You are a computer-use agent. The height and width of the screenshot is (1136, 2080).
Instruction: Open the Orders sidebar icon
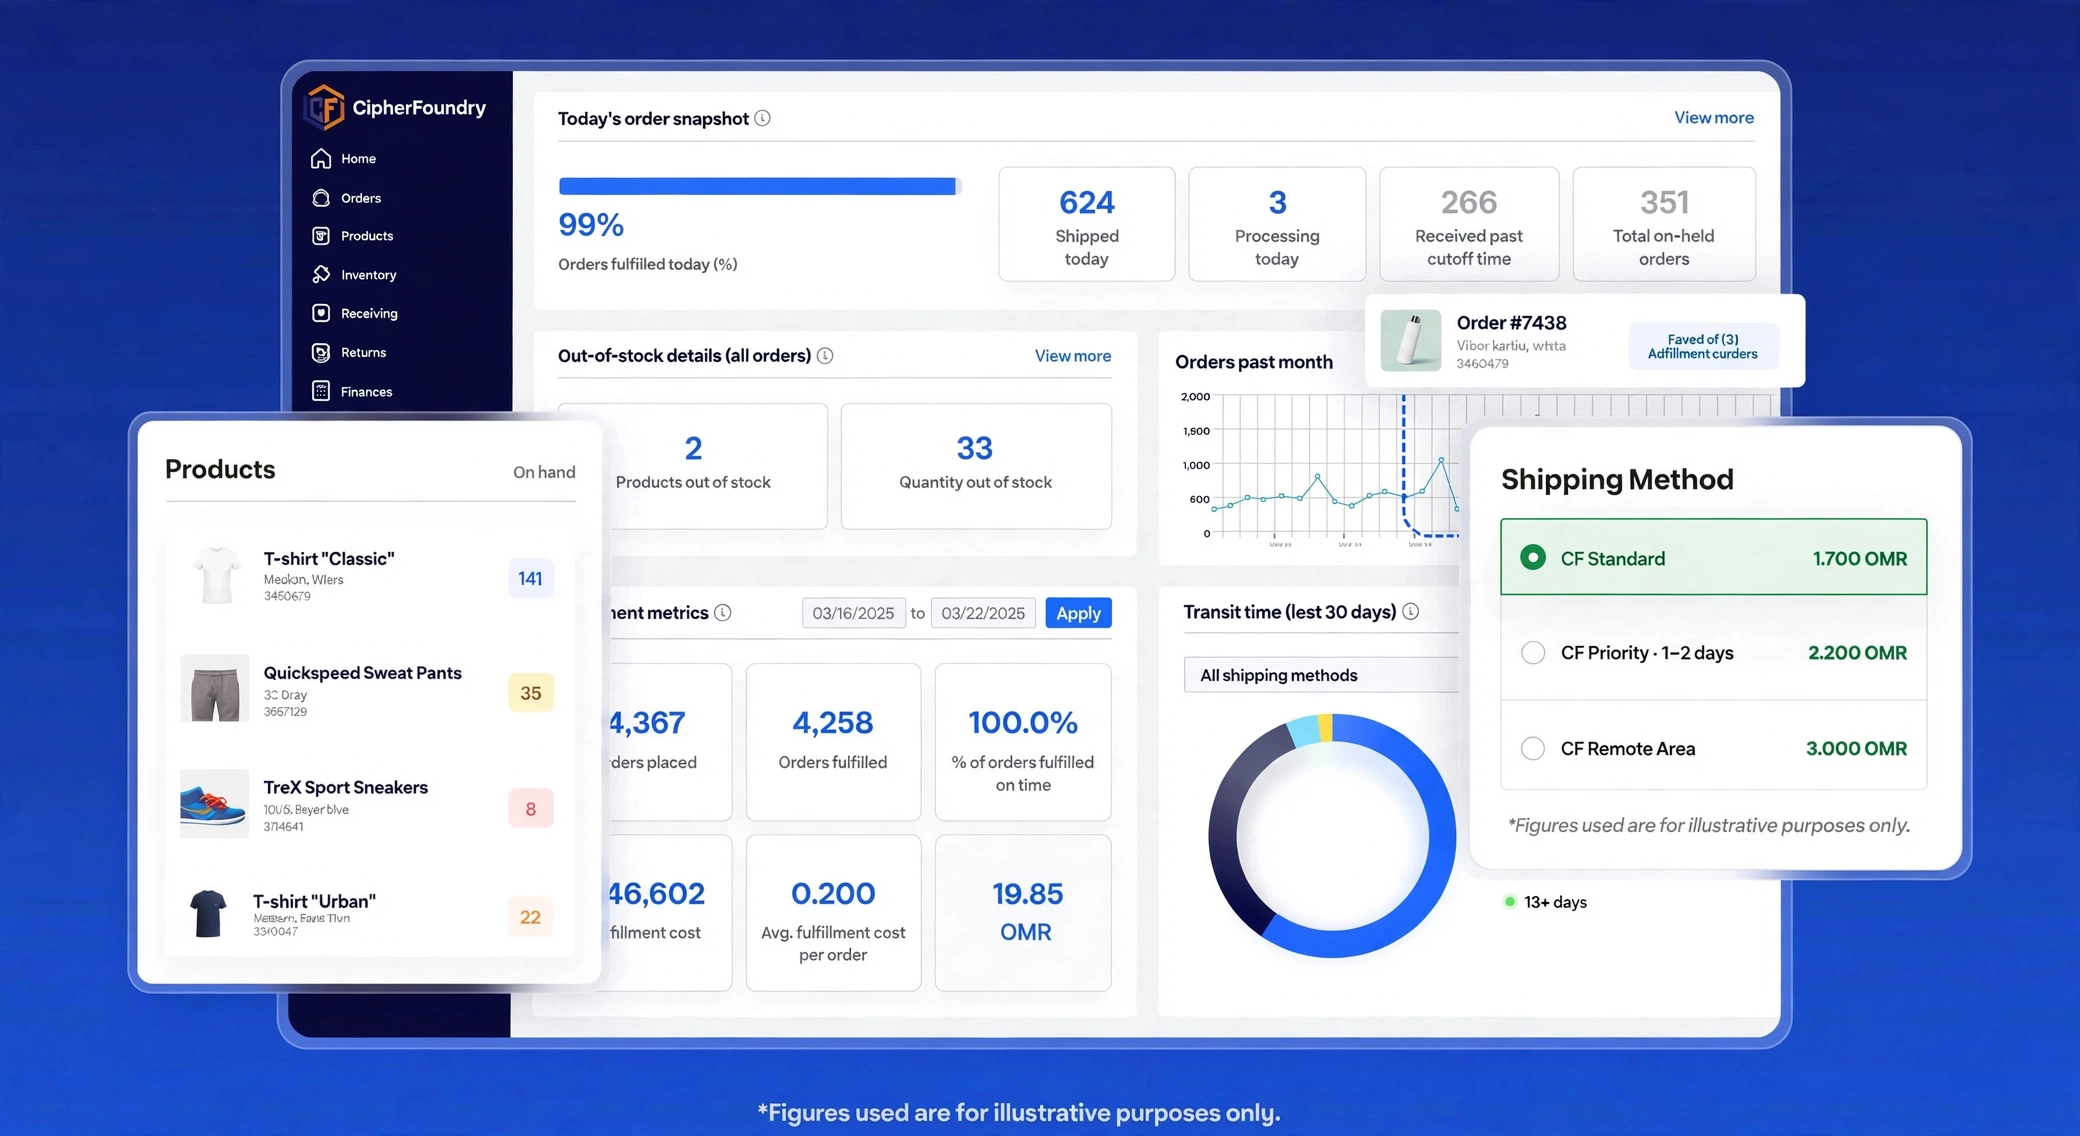(321, 198)
